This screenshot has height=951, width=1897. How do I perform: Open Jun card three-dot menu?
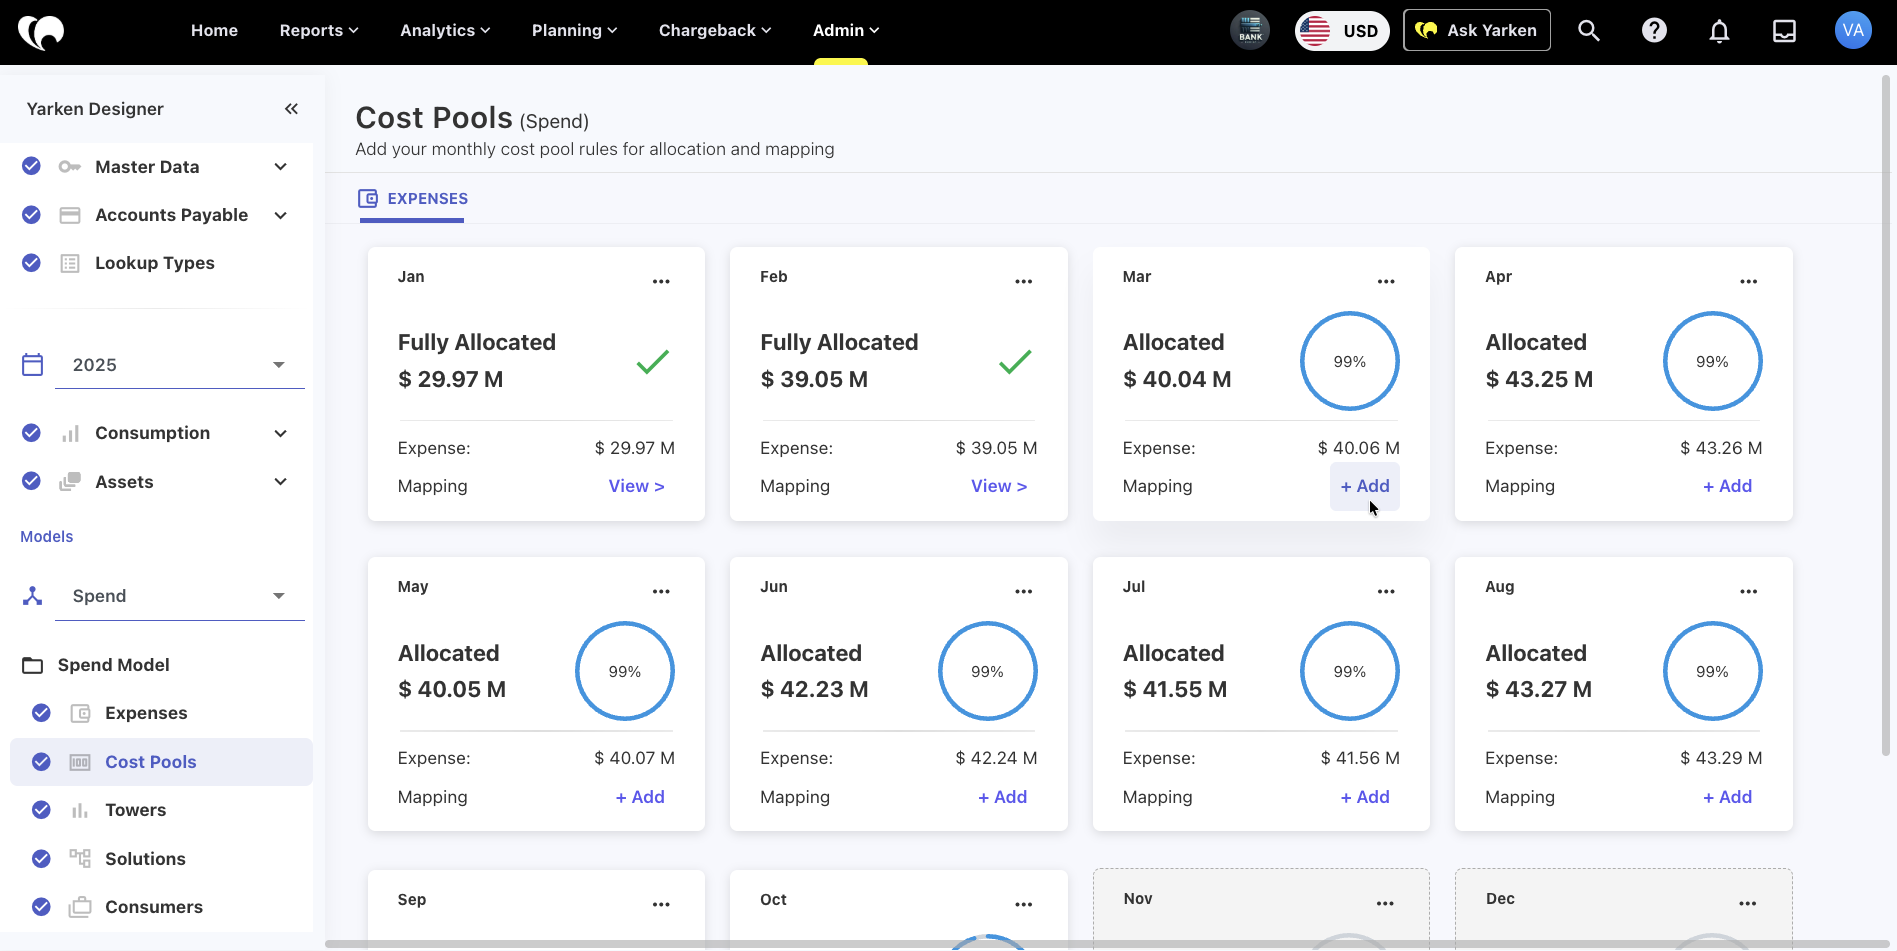coord(1024,592)
